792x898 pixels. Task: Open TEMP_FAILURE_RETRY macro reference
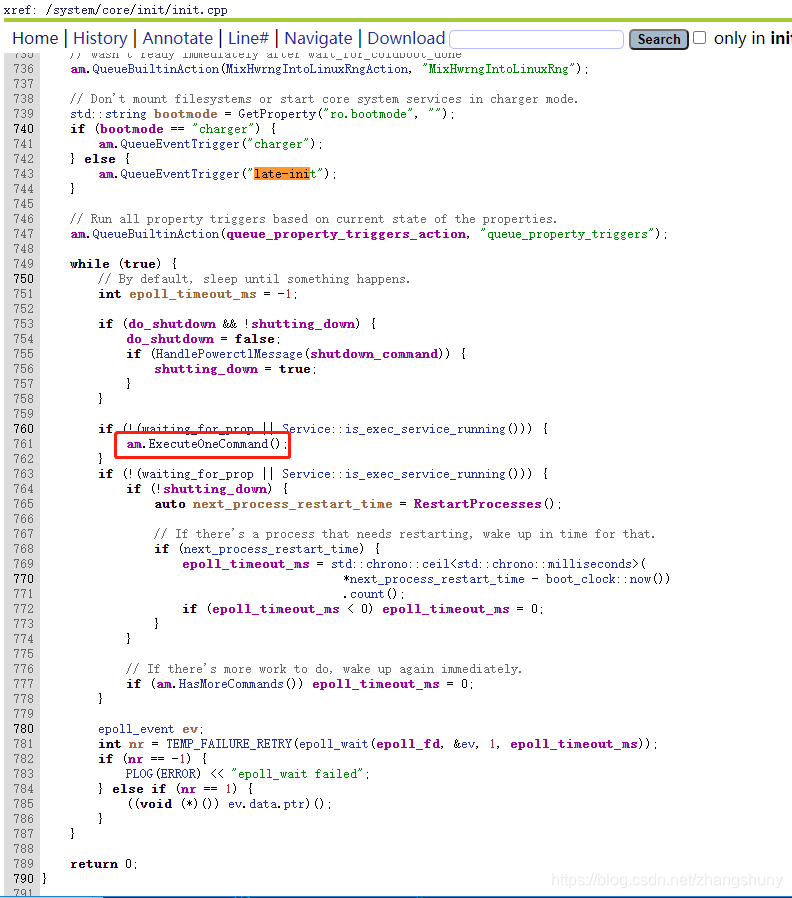(x=229, y=744)
